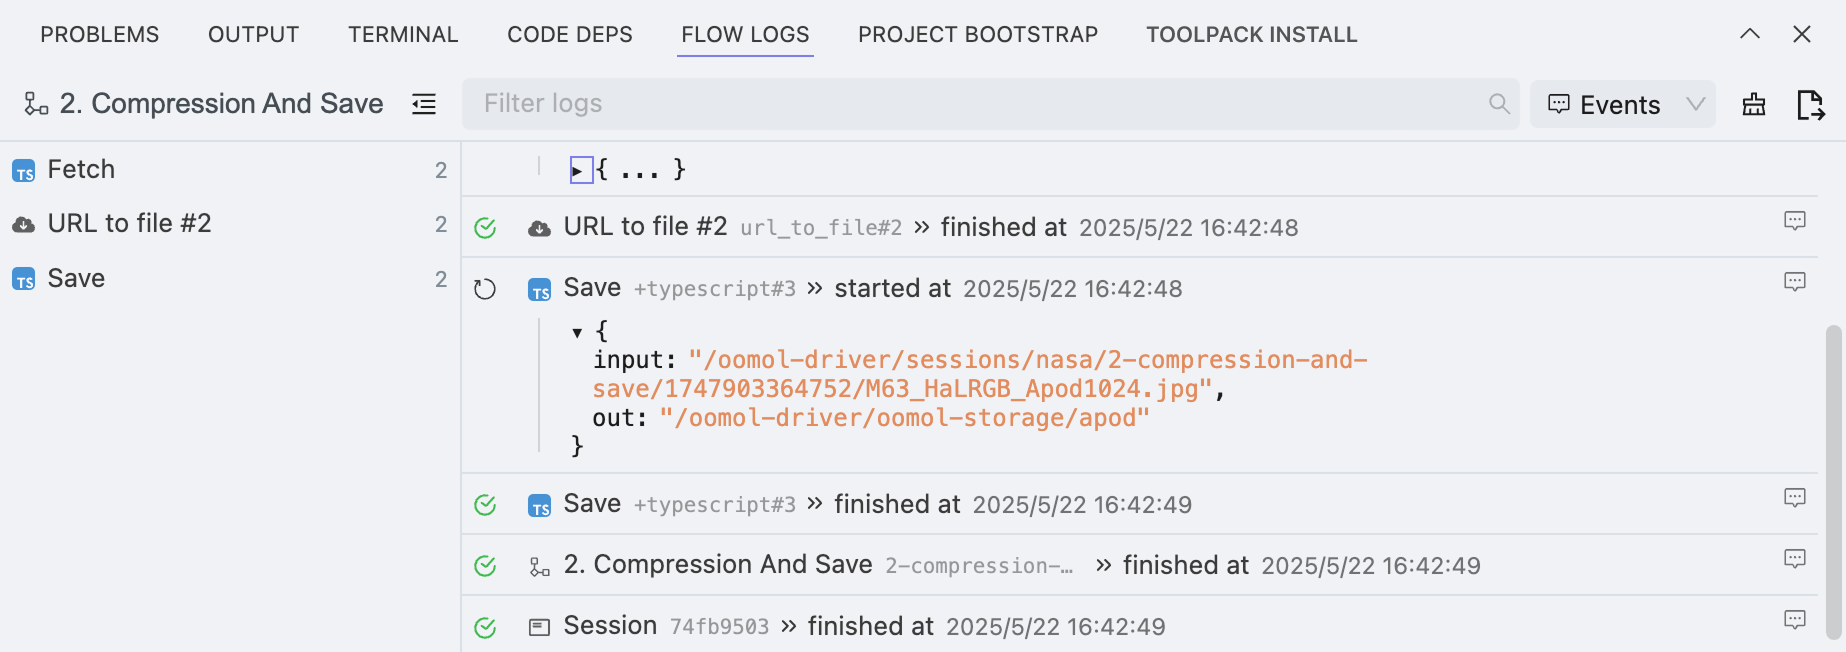Image resolution: width=1846 pixels, height=652 pixels.
Task: Select the Save node in sidebar
Action: click(76, 279)
